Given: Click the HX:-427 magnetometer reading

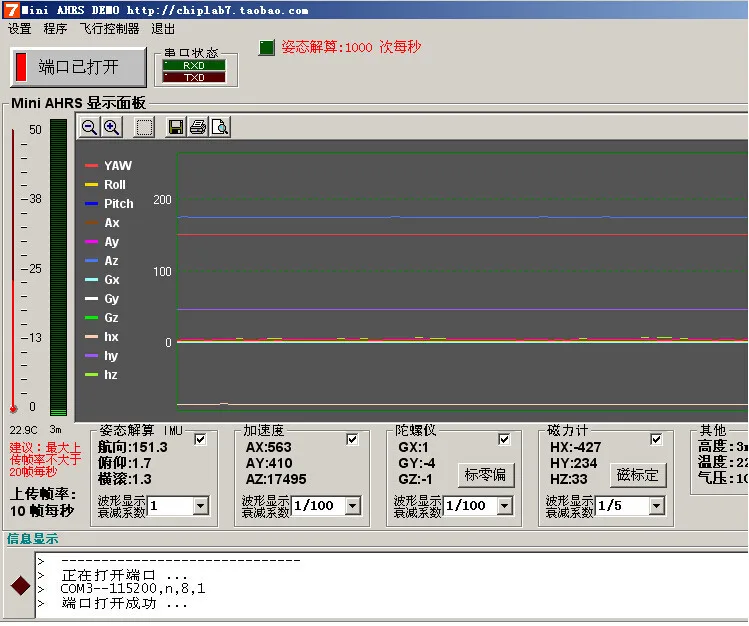Looking at the screenshot, I should pyautogui.click(x=576, y=447).
